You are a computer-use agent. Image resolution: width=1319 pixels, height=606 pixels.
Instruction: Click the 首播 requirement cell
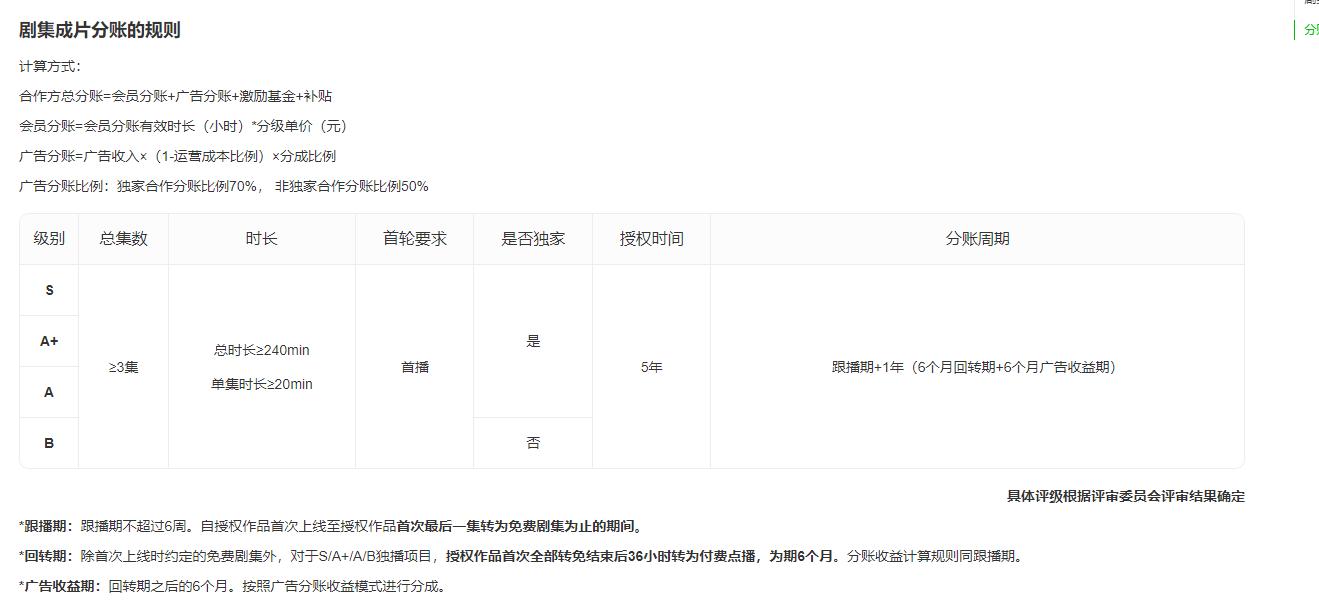pyautogui.click(x=415, y=366)
